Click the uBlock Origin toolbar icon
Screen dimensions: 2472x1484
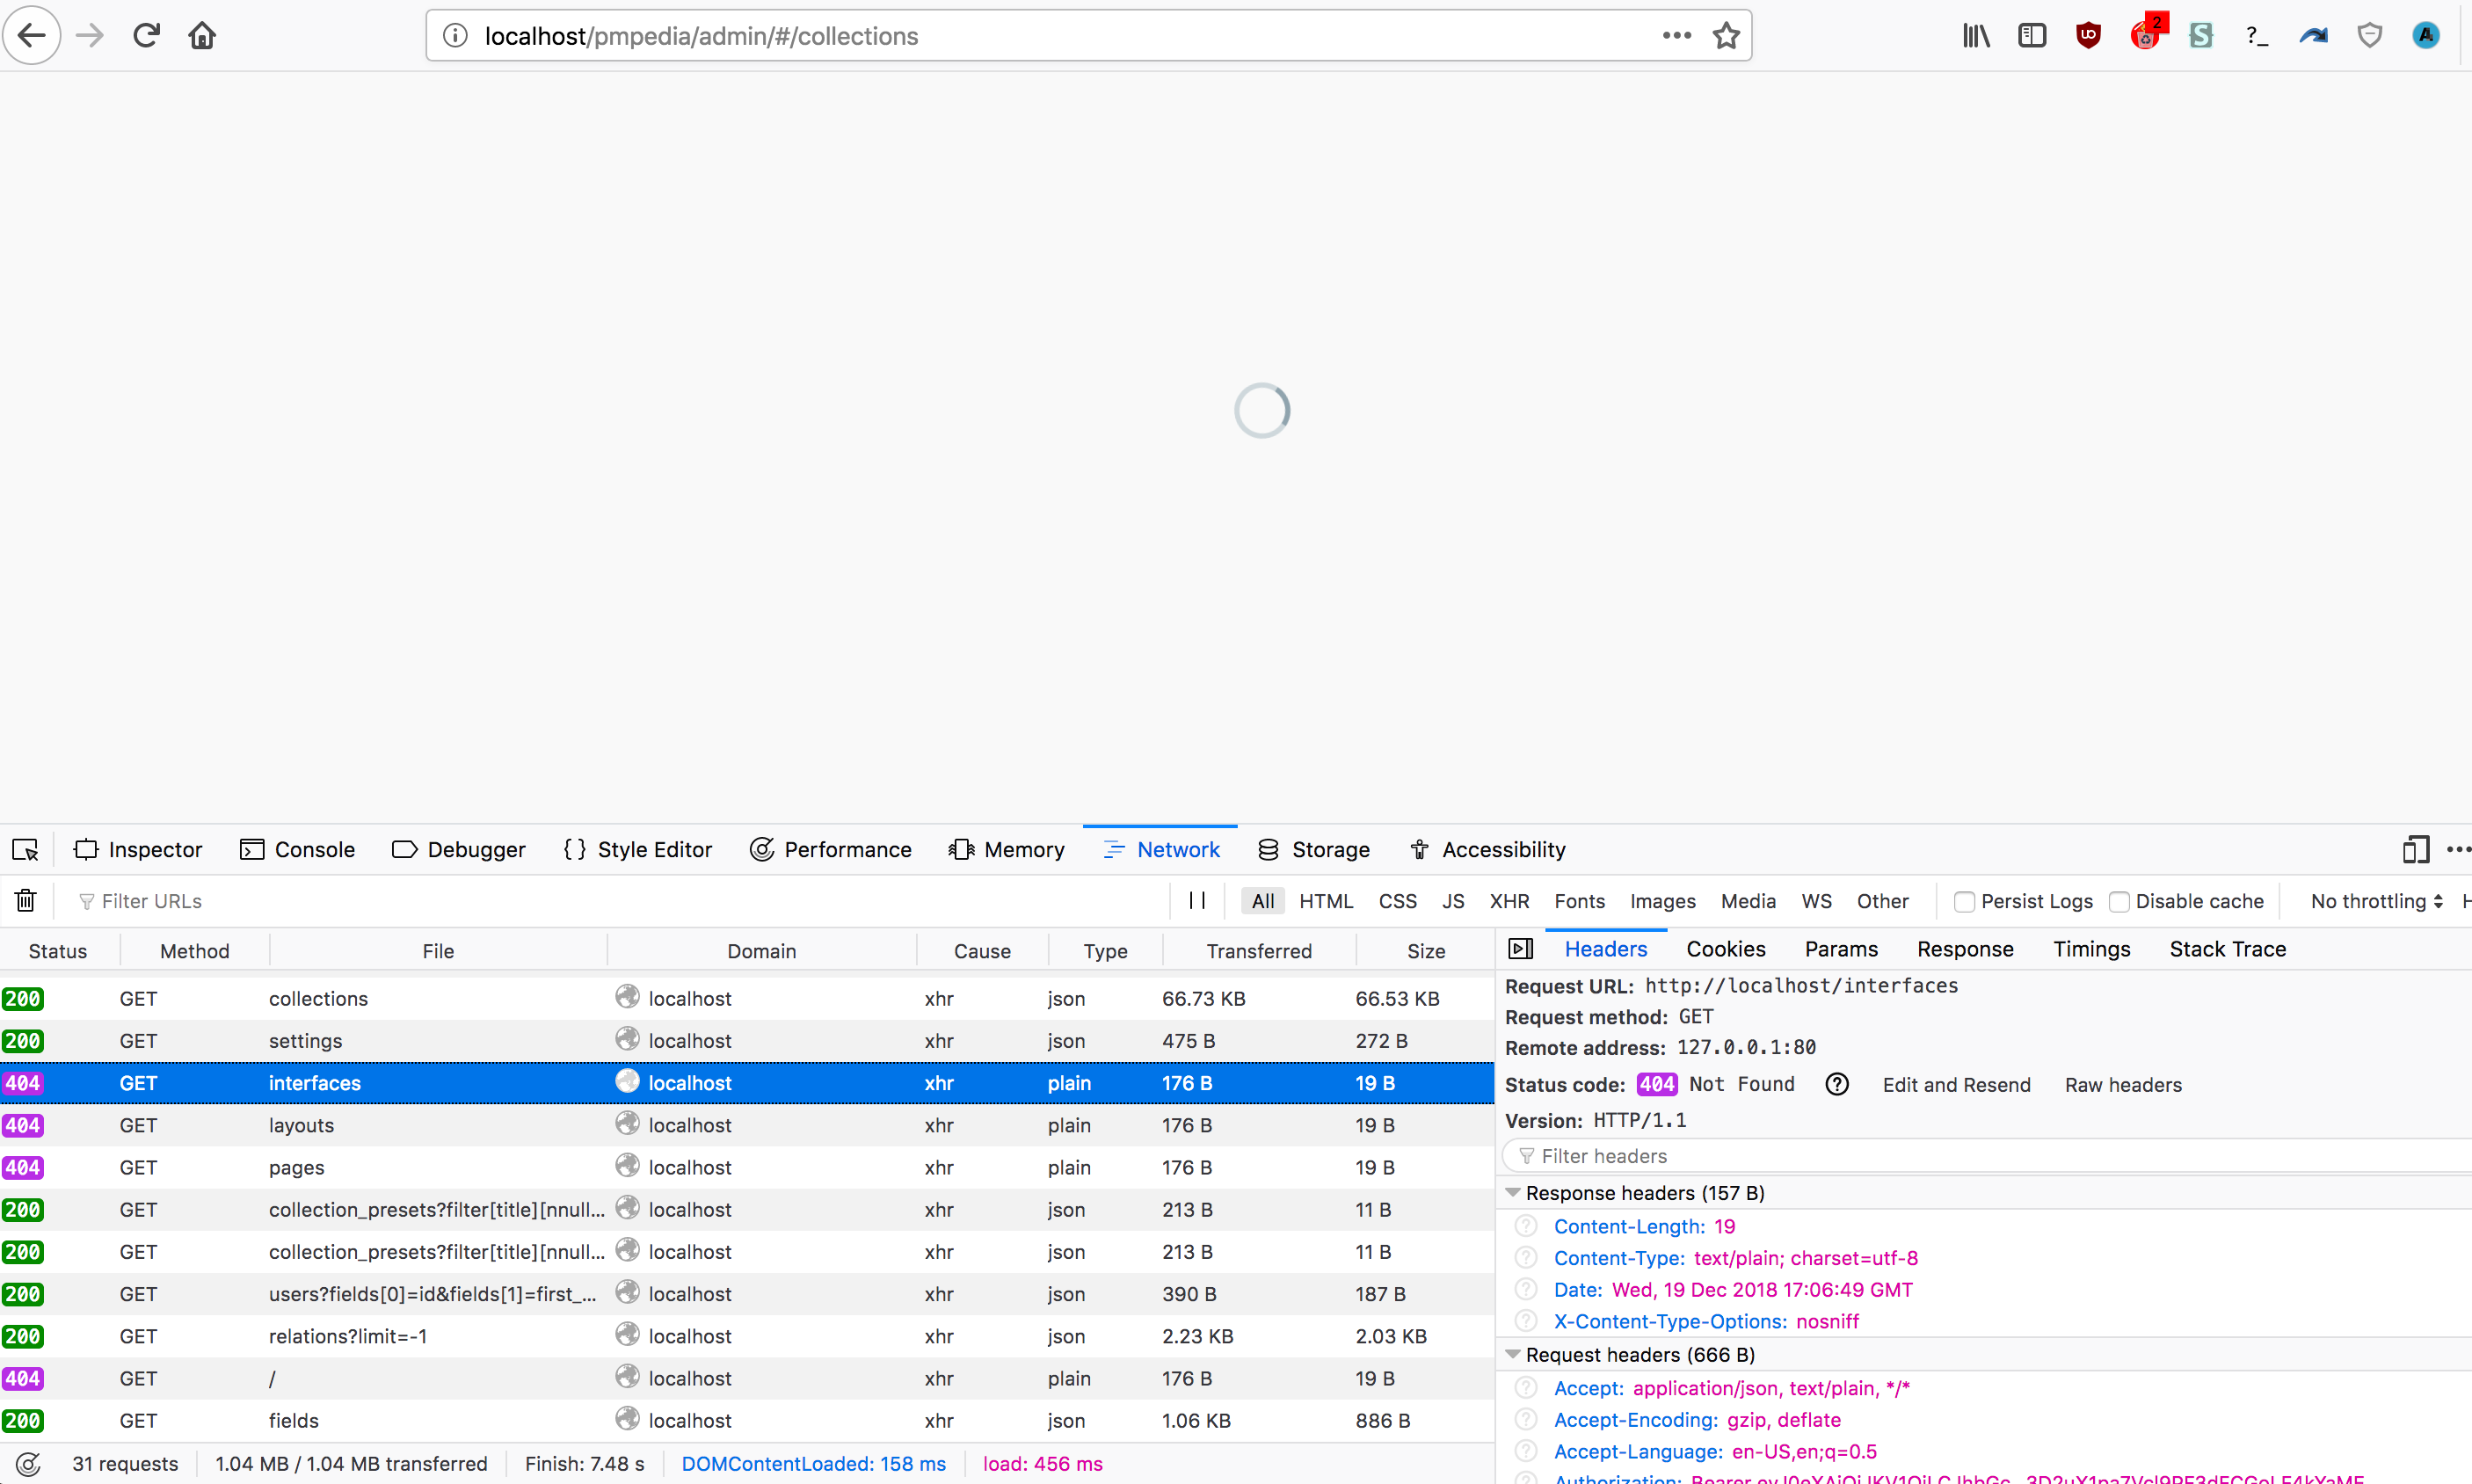[2088, 34]
